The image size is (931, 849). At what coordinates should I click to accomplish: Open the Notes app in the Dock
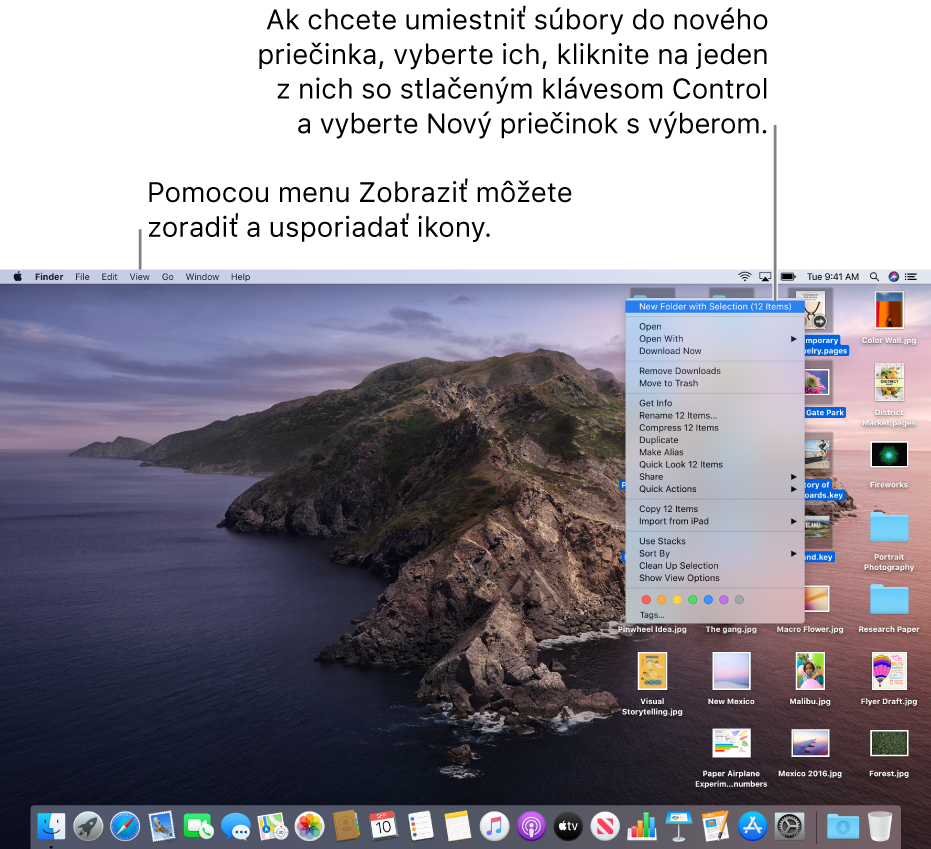click(x=457, y=826)
